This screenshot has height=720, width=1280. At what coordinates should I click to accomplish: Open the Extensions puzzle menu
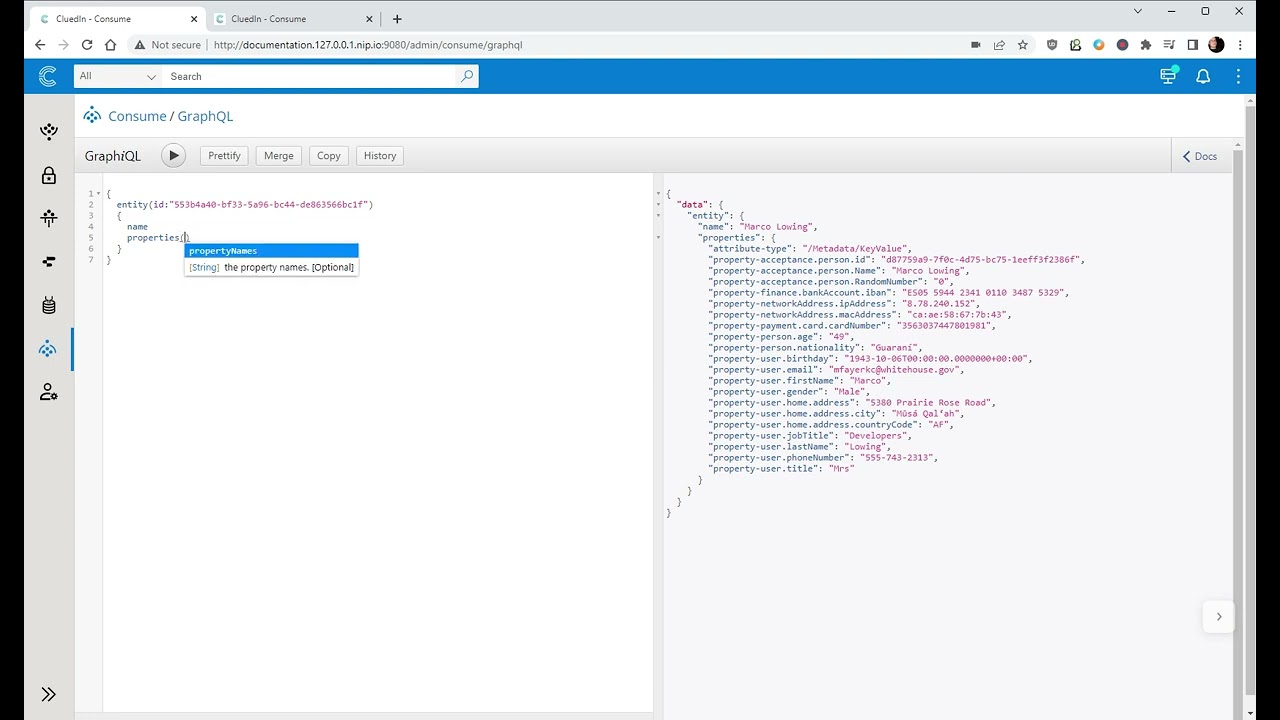click(x=1146, y=45)
